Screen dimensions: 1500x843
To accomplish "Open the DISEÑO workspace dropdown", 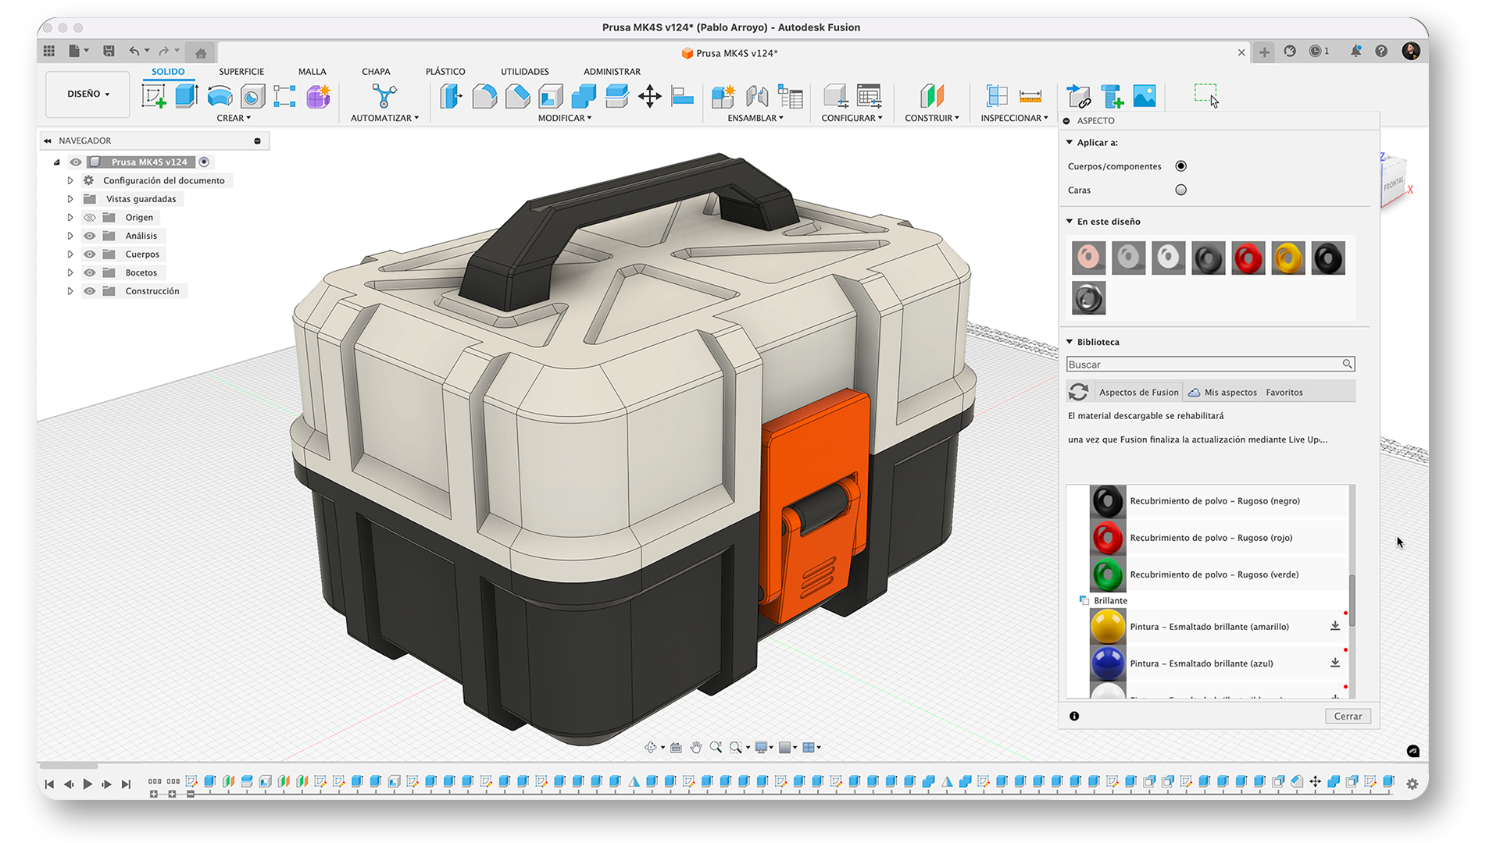I will point(88,94).
